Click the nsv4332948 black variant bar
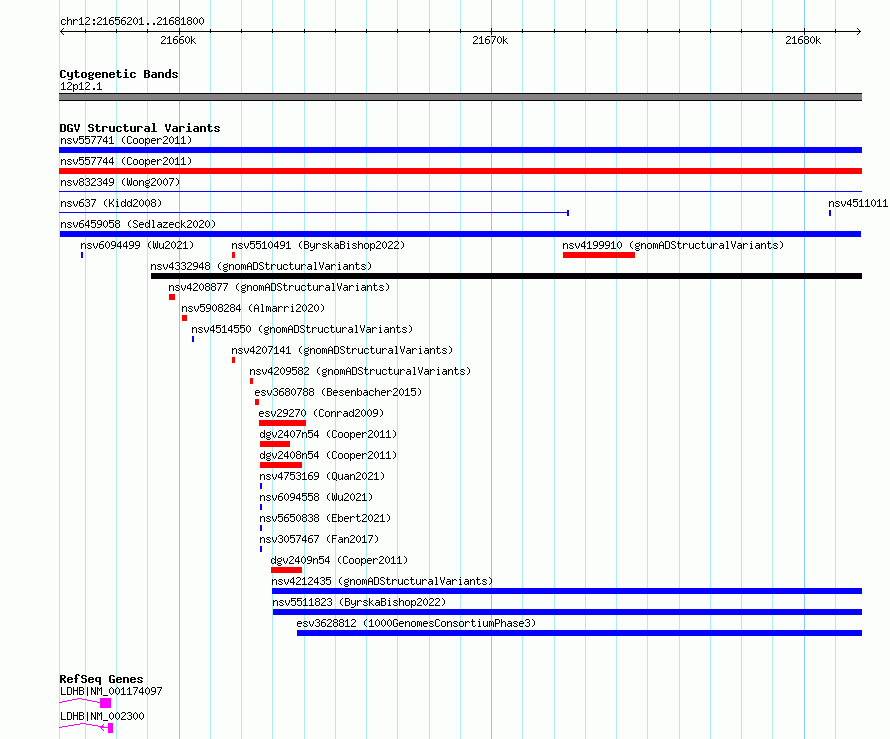Viewport: 890px width, 739px height. (x=506, y=276)
